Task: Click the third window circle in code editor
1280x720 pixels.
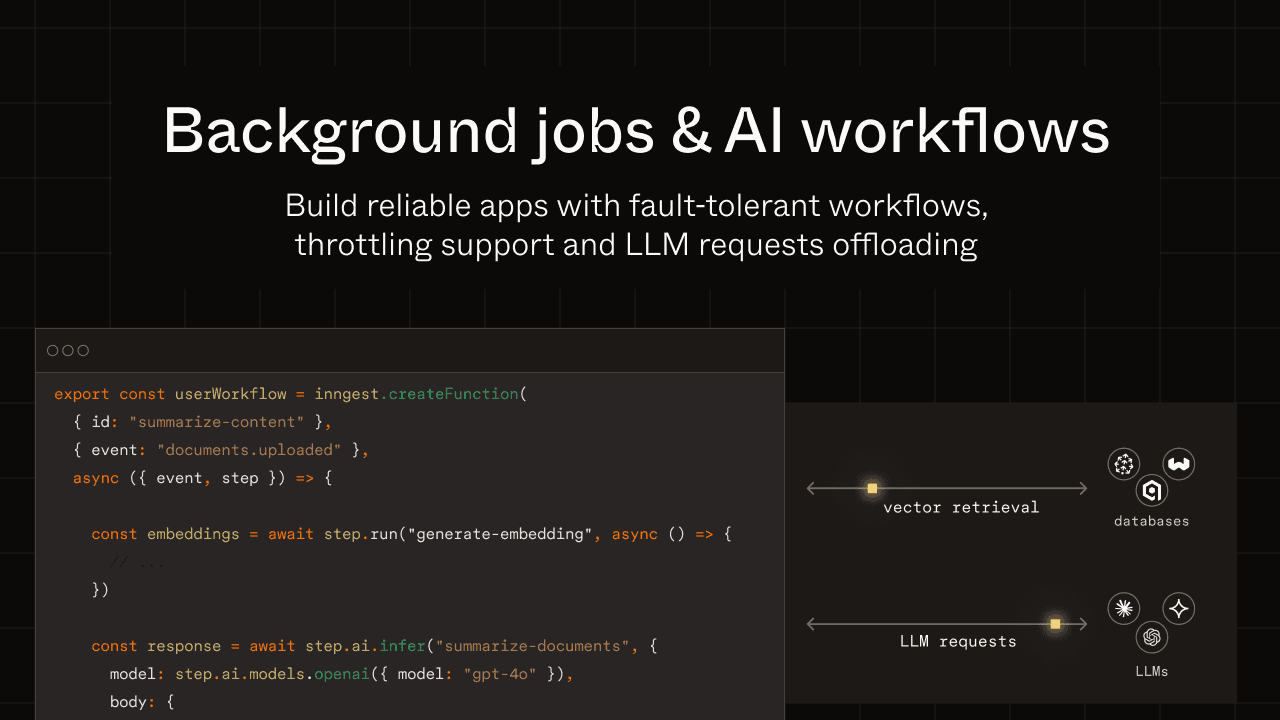Action: coord(83,350)
